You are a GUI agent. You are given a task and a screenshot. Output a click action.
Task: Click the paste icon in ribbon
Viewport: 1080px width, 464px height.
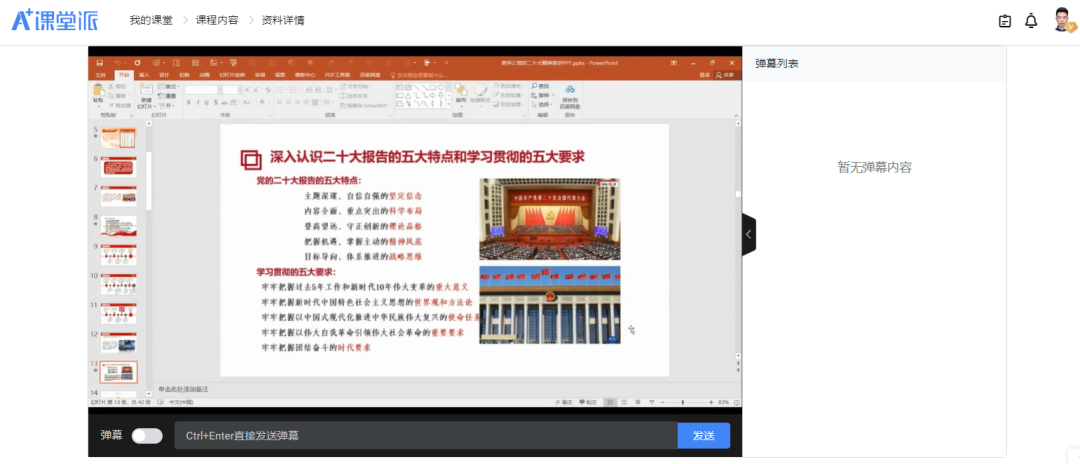(x=98, y=93)
